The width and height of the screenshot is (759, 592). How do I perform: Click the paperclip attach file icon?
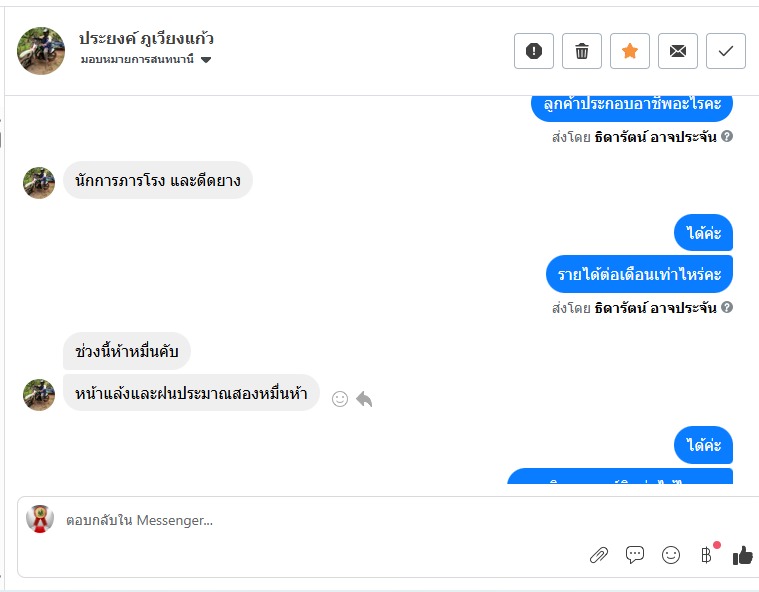tap(599, 555)
